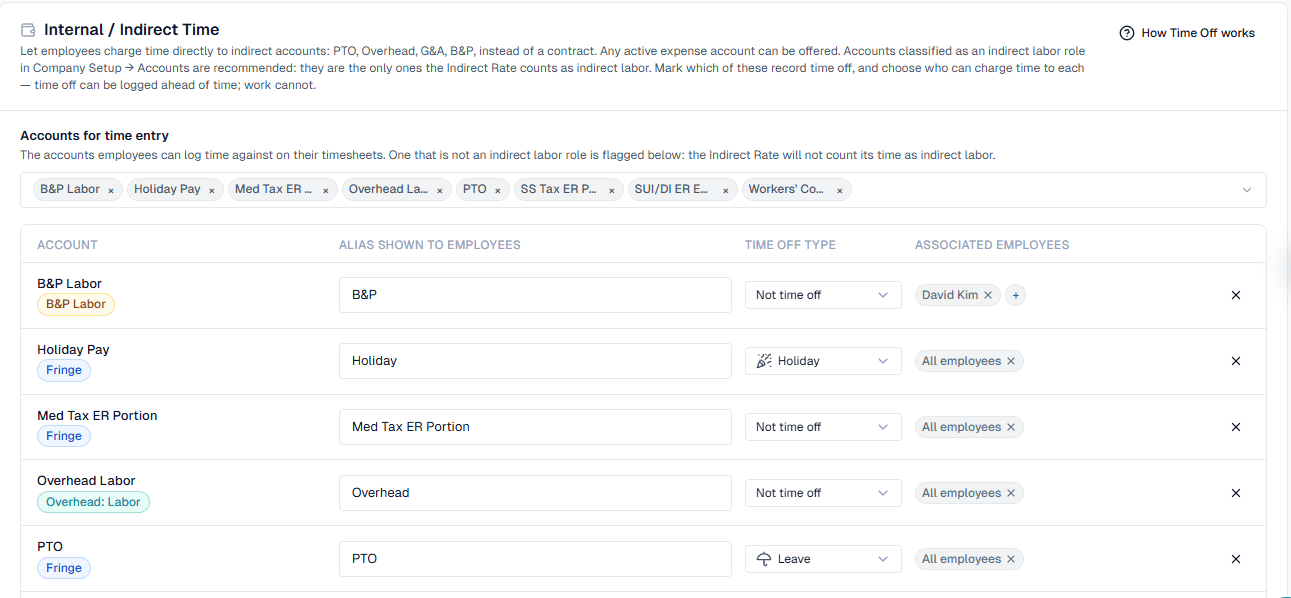
Task: Remove the B&P Labor chip from accounts selector
Action: click(111, 190)
